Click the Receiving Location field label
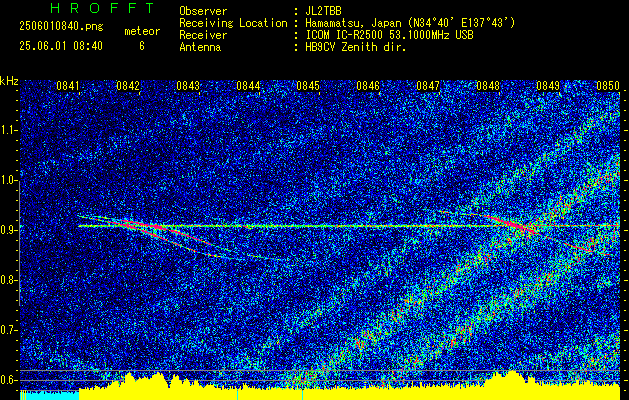The height and width of the screenshot is (400, 629). pos(233,23)
